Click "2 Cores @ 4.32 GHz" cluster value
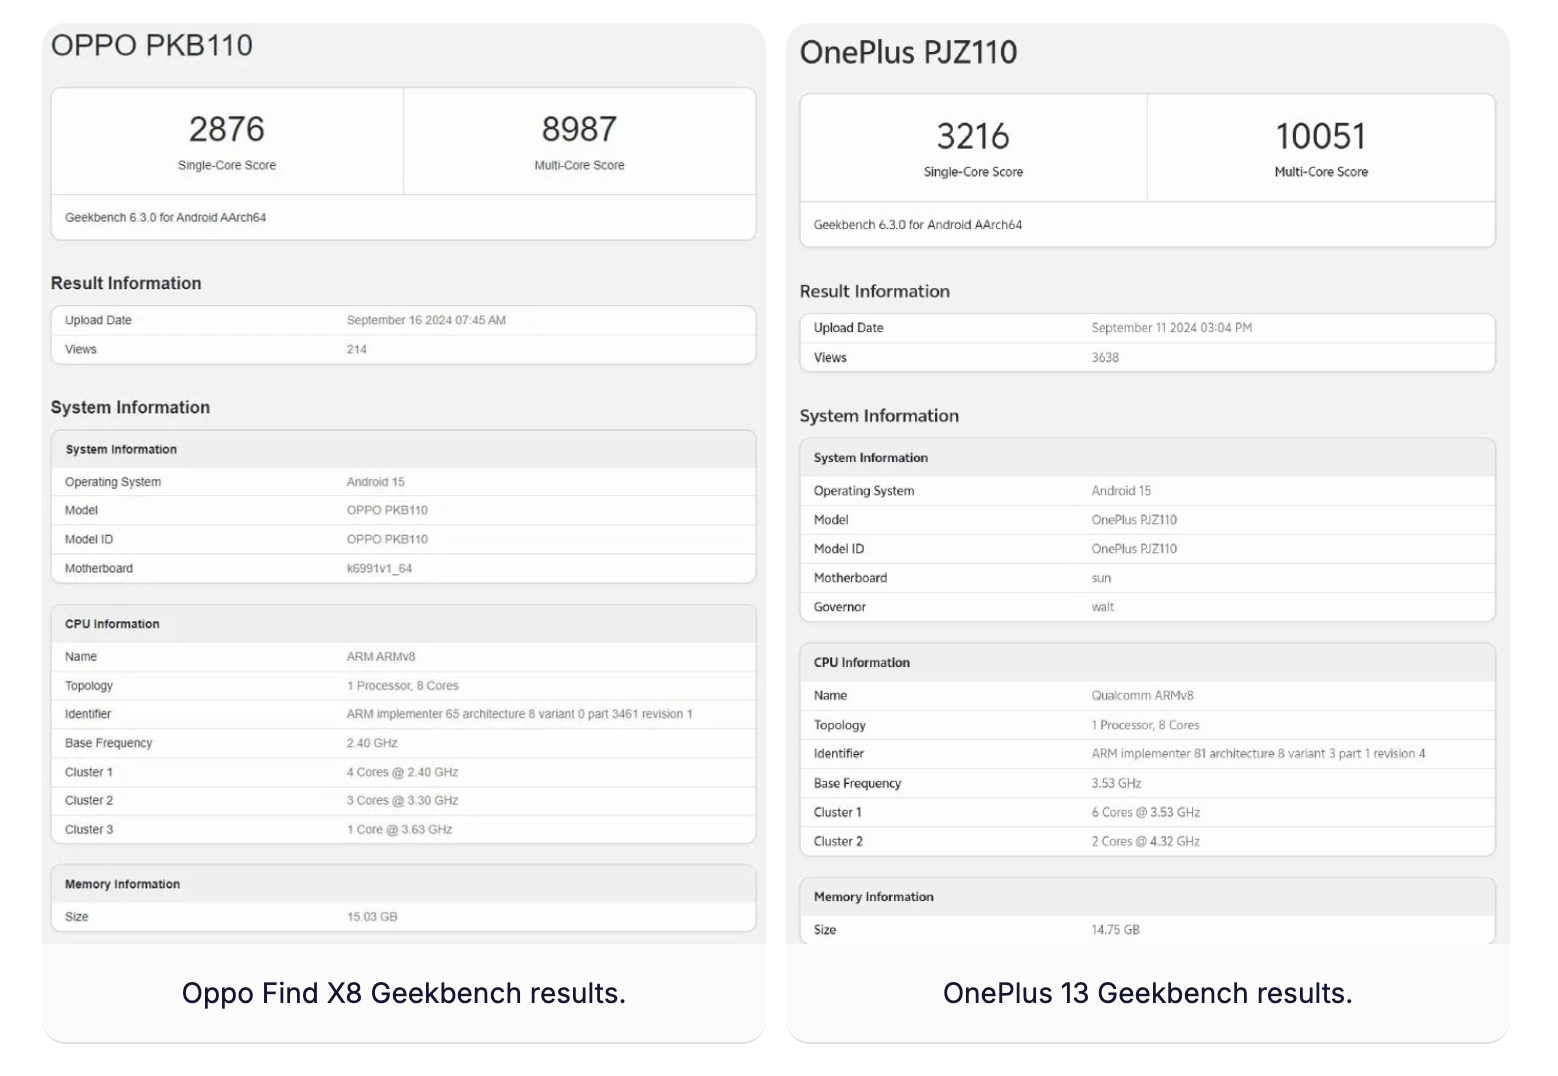The height and width of the screenshot is (1076, 1558). (x=1146, y=841)
